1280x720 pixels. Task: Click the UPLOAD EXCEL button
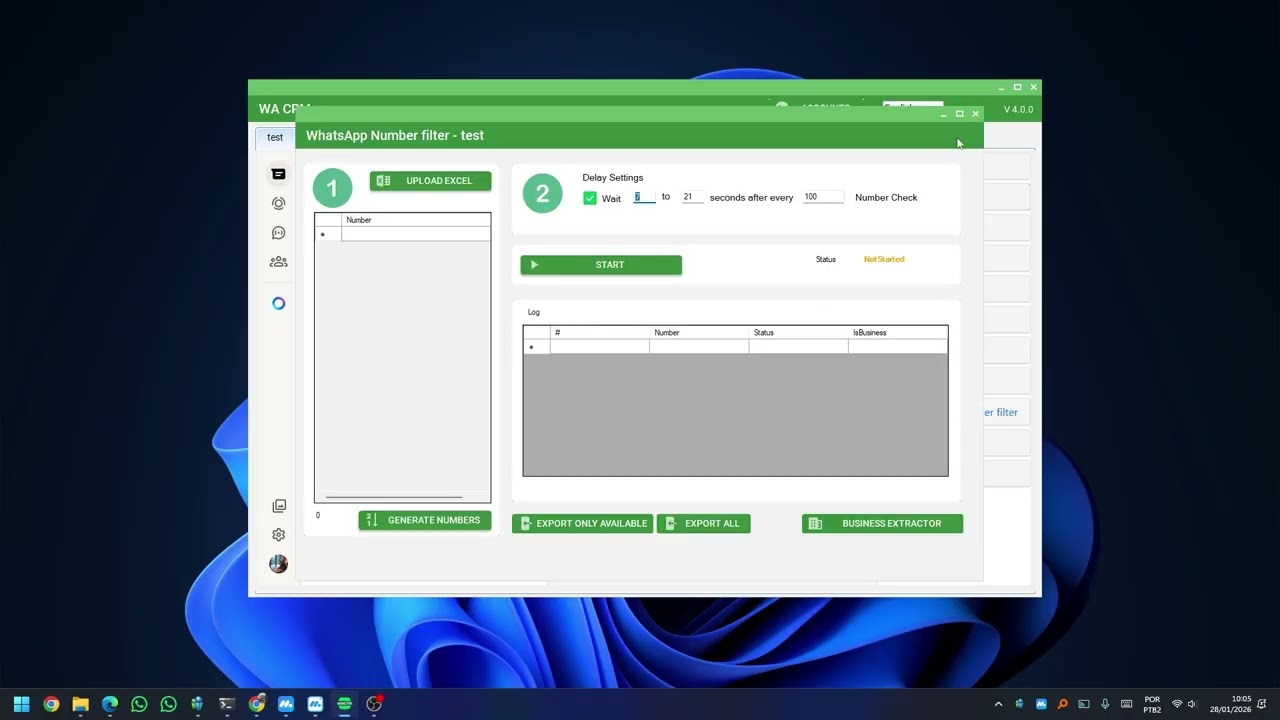click(x=430, y=181)
